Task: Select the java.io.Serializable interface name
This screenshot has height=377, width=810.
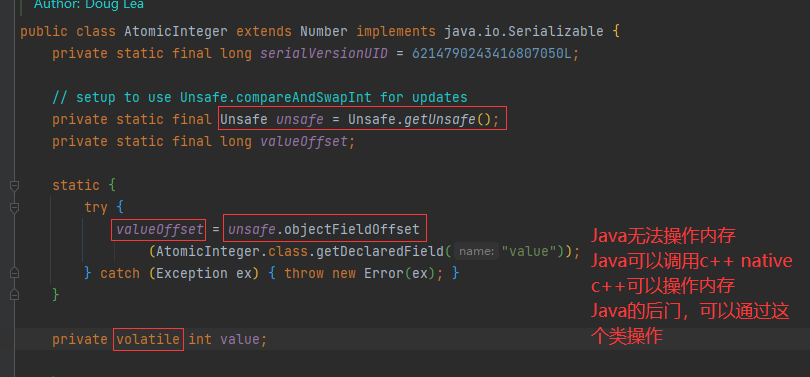Action: 523,32
